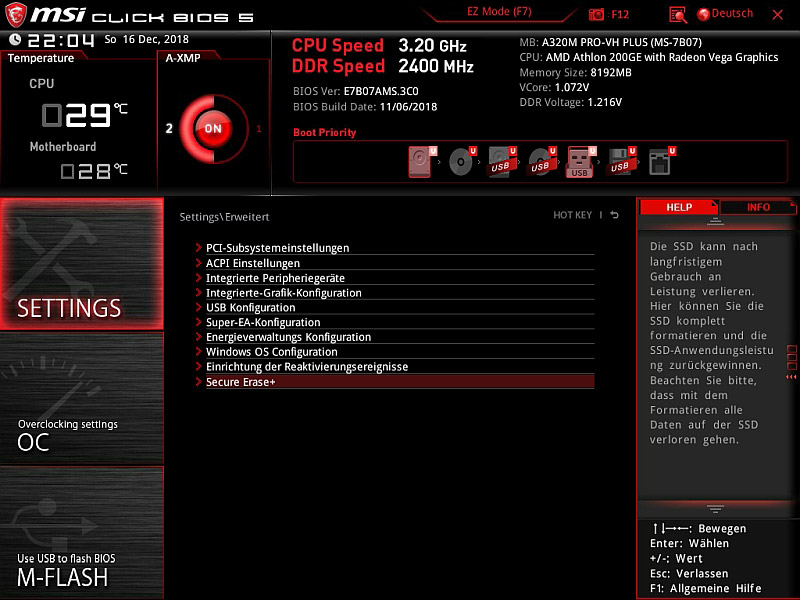The height and width of the screenshot is (600, 800).
Task: Click the CPU temperature reading 29°C
Action: pyautogui.click(x=85, y=114)
